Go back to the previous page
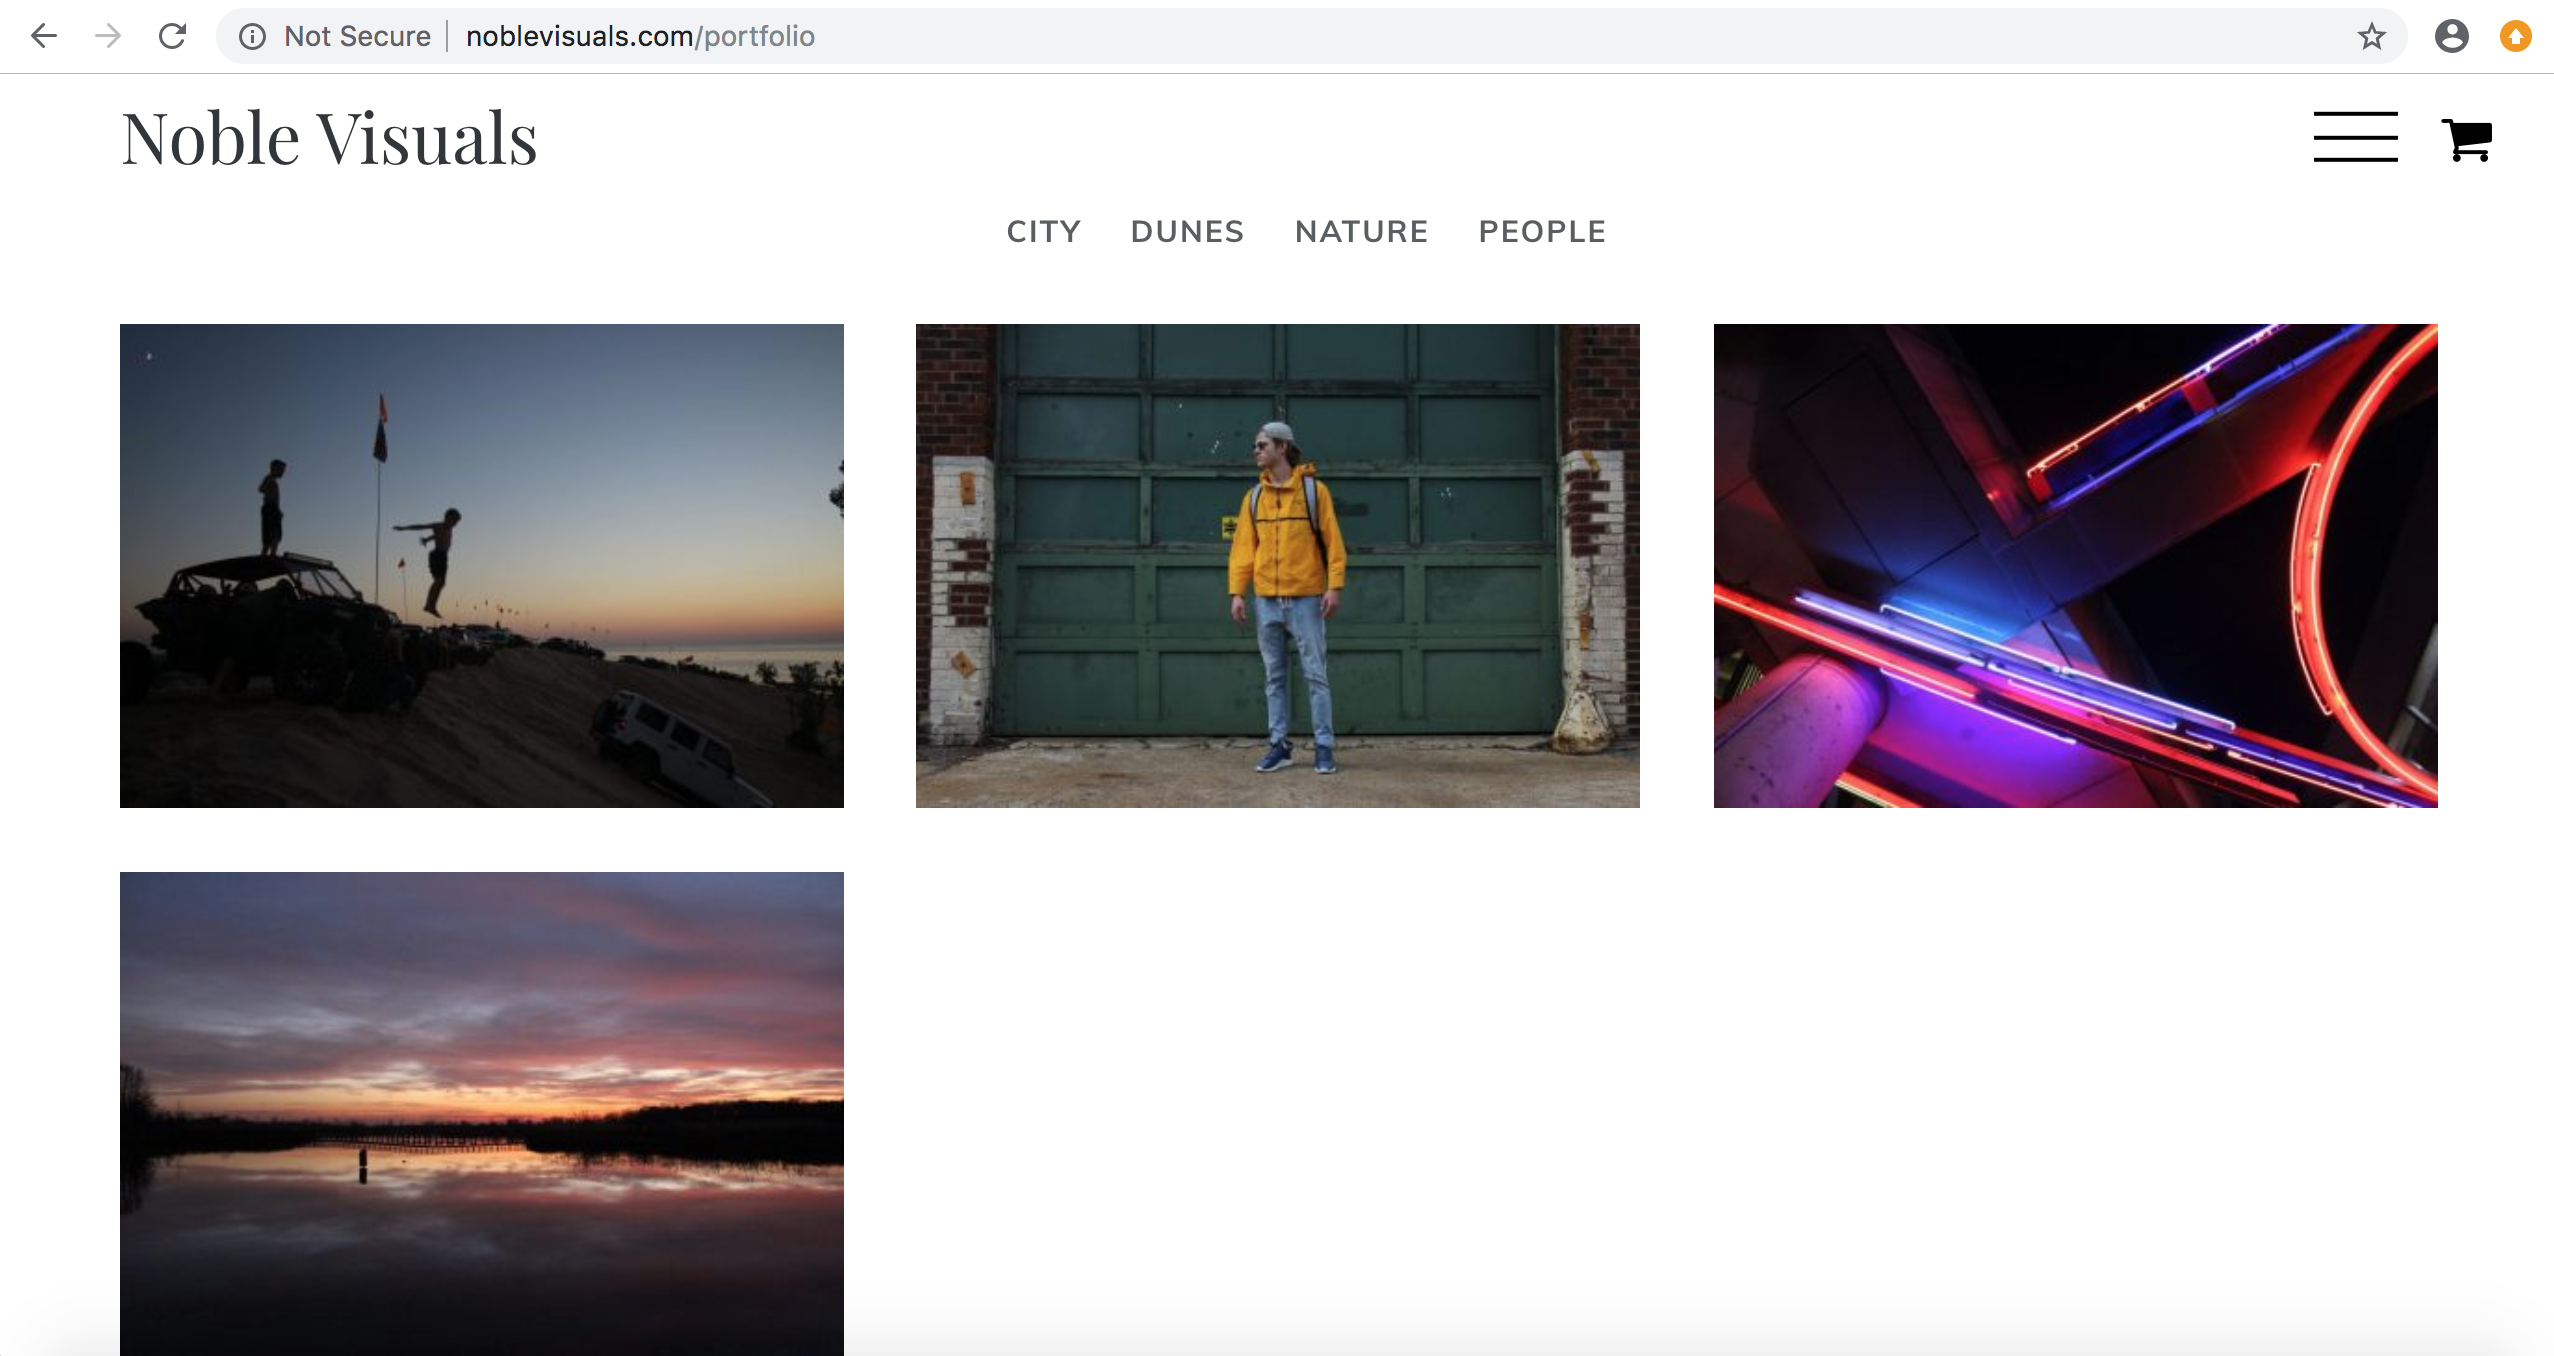Viewport: 2554px width, 1356px height. coord(44,36)
